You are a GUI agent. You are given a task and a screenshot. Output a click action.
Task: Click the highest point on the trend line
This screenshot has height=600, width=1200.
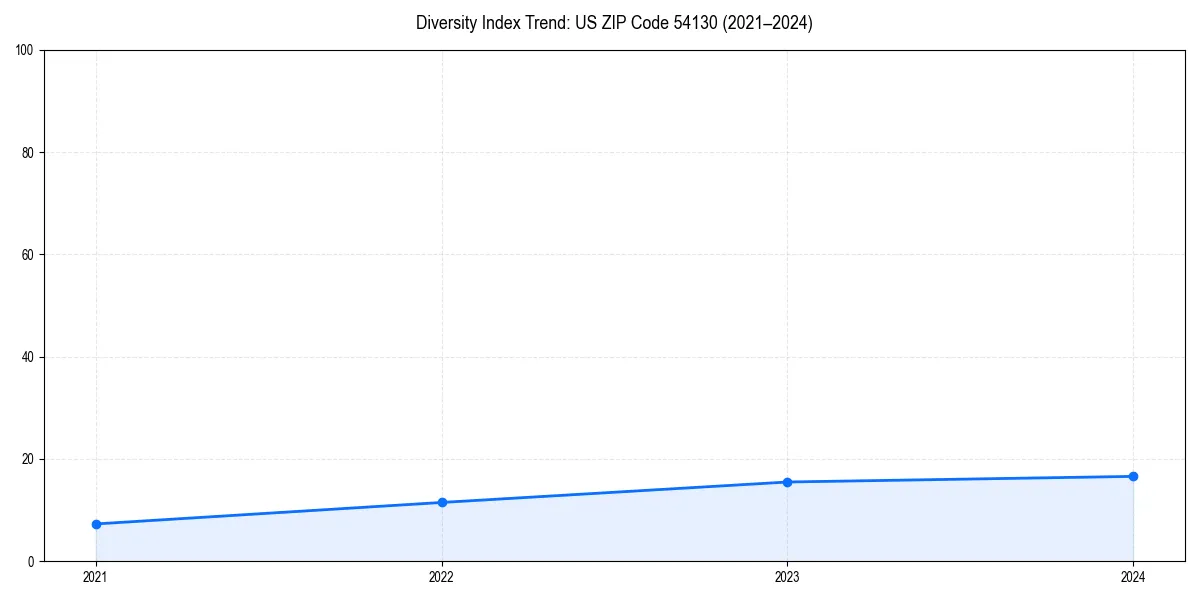(1133, 476)
